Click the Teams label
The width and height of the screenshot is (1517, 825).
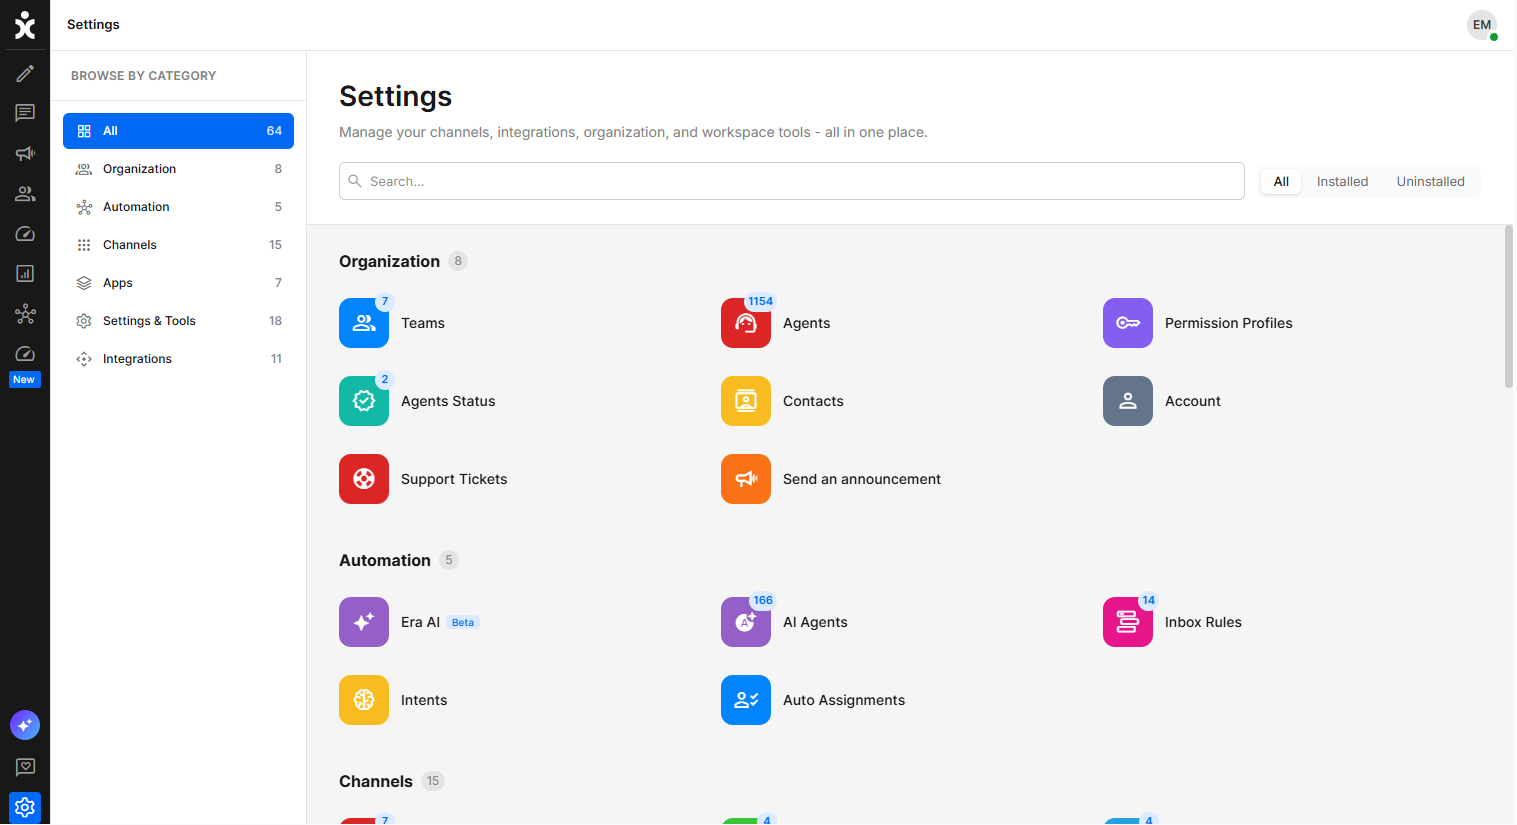pos(423,323)
